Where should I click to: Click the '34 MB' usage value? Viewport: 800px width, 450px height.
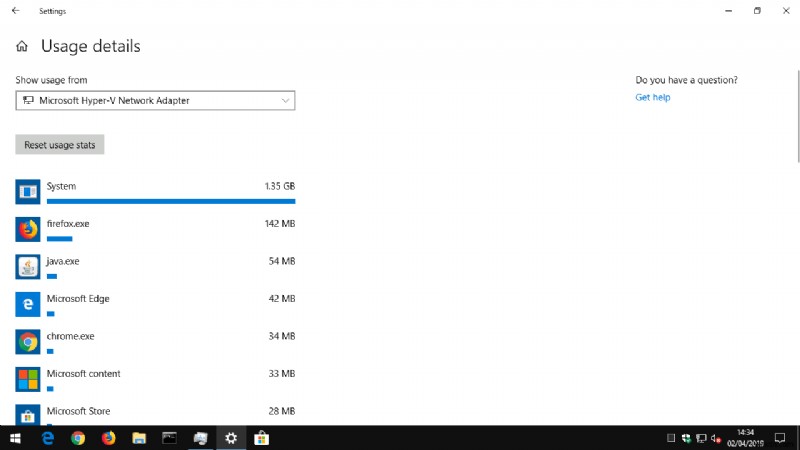pos(282,336)
